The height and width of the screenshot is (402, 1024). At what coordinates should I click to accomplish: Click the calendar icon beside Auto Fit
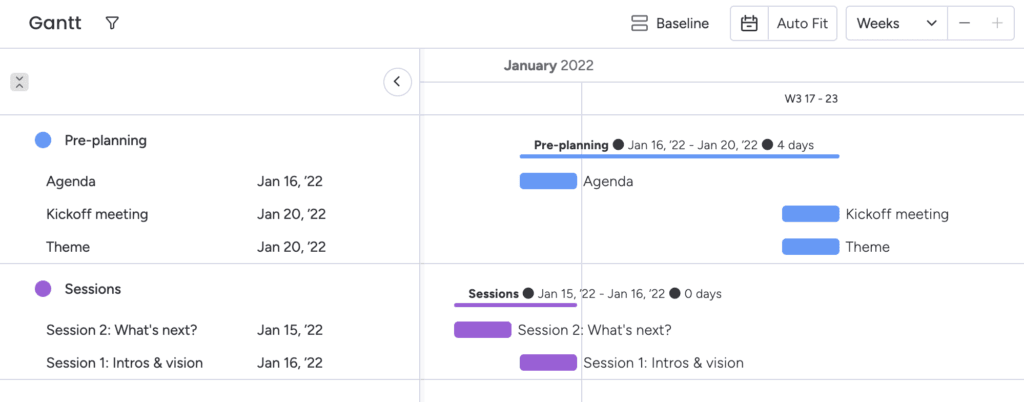pyautogui.click(x=749, y=23)
